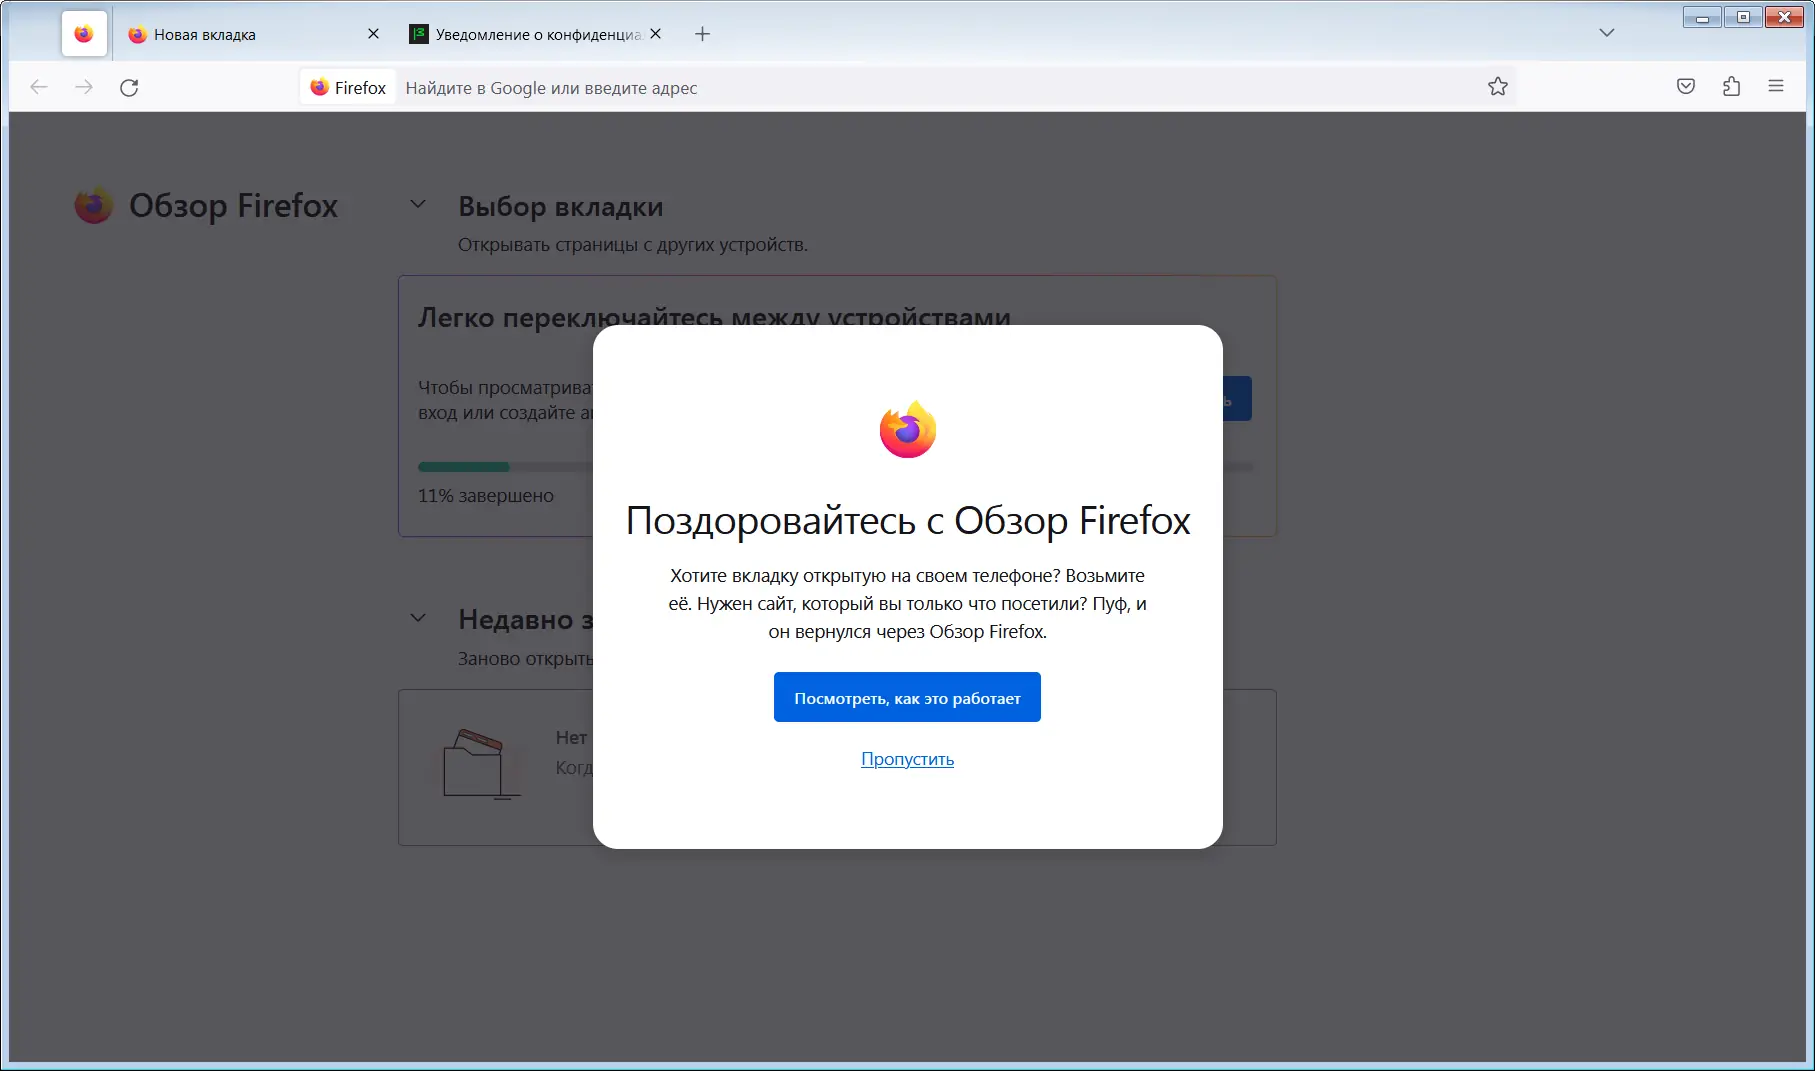Click the Пропустить link
The width and height of the screenshot is (1815, 1071).
click(x=906, y=759)
